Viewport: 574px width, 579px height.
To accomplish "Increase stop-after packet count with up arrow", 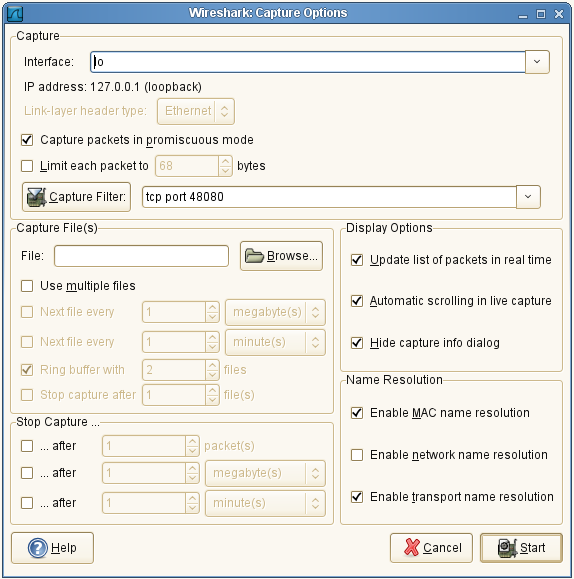I will (x=192, y=441).
